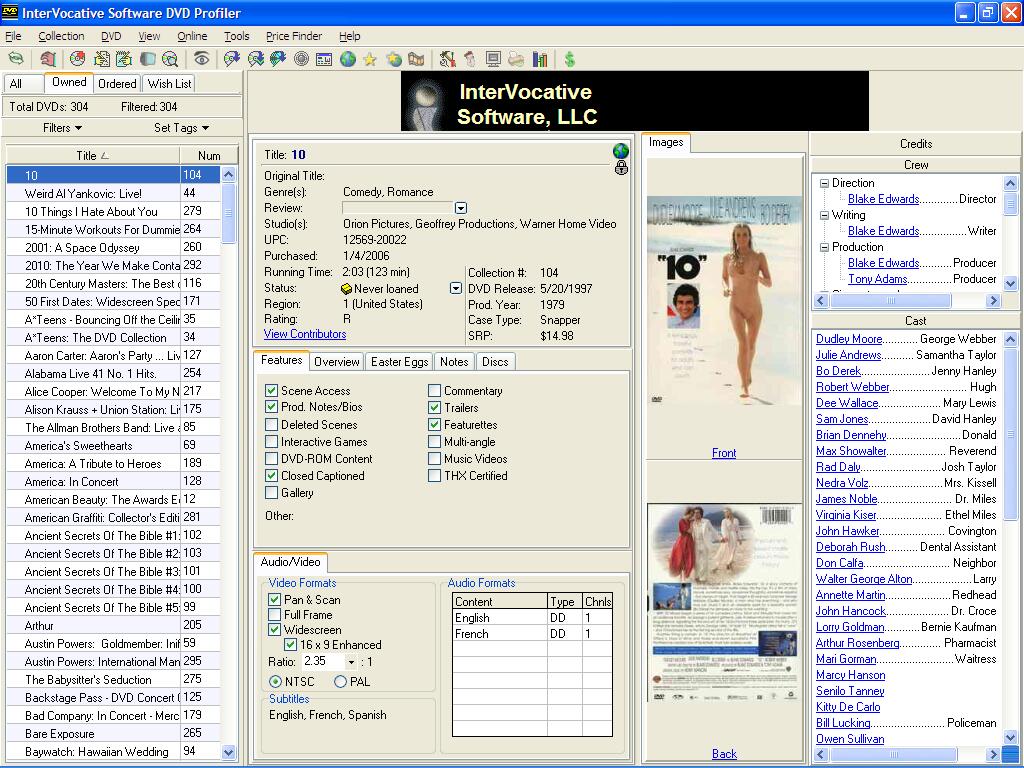
Task: Open the Filters dropdown
Action: point(63,128)
